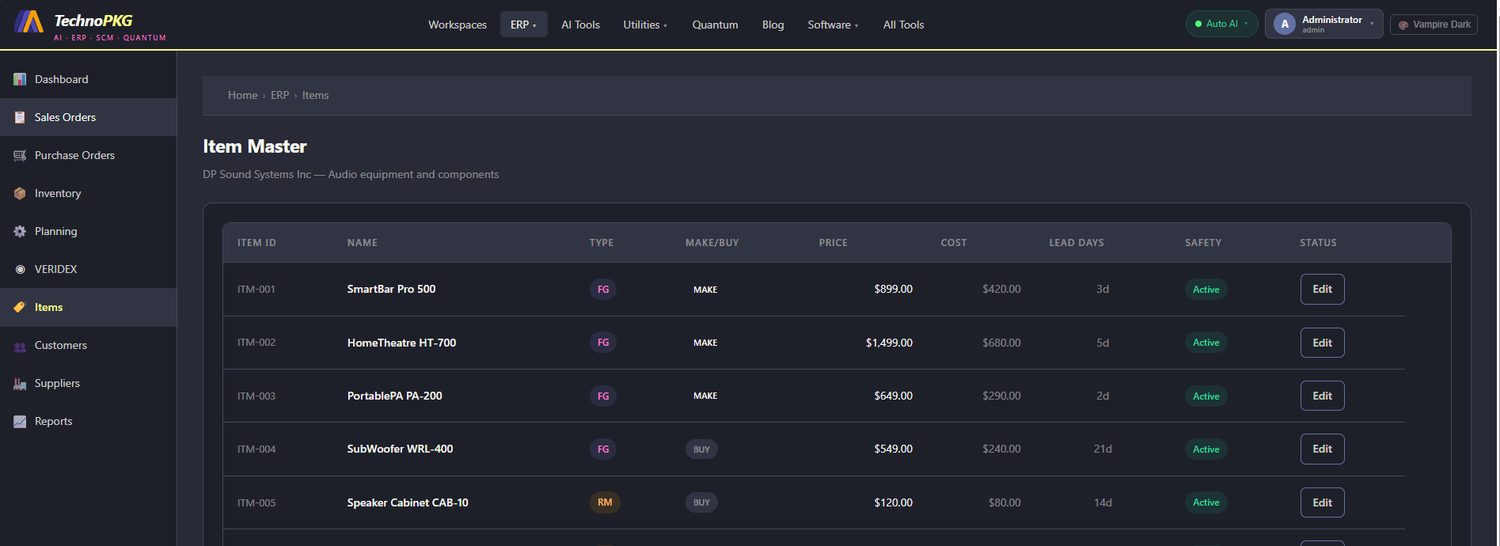
Task: Click Active badge on ITM-005 row
Action: 1206,502
